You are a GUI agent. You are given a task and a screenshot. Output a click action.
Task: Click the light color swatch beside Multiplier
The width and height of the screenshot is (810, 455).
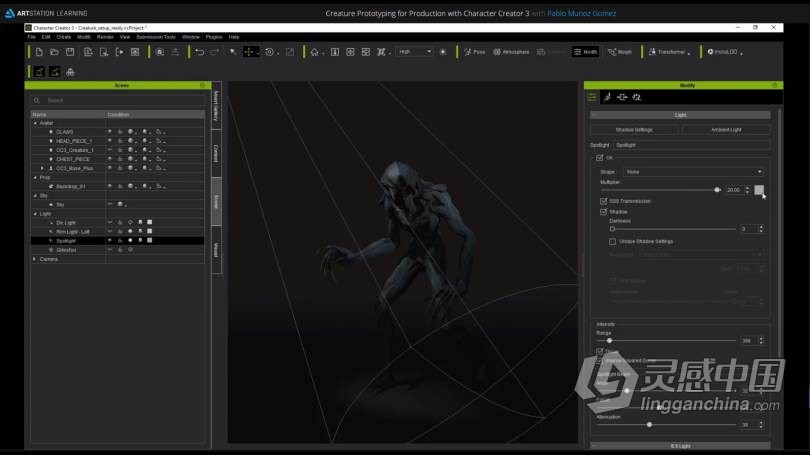point(759,190)
